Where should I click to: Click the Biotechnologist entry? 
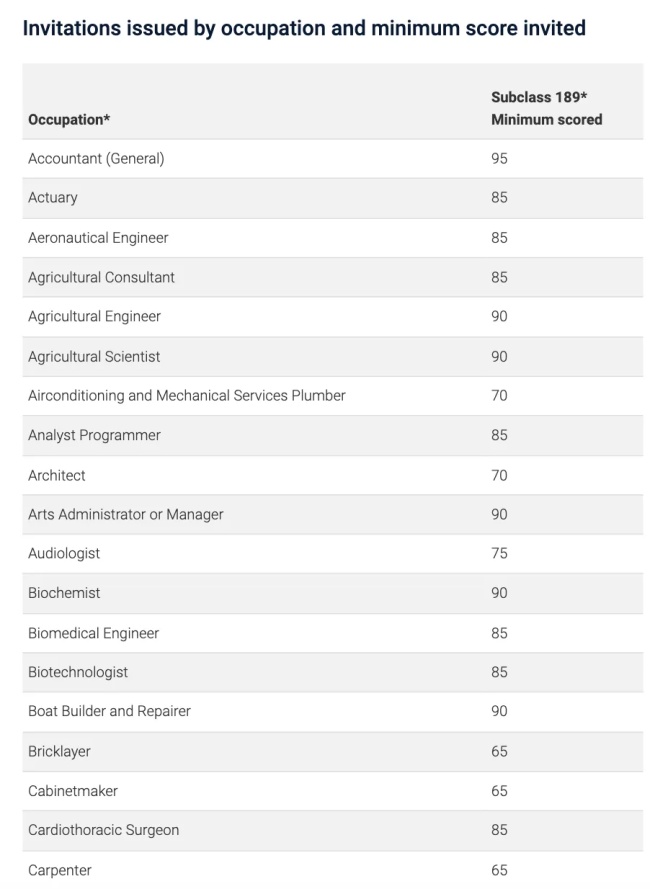[78, 672]
